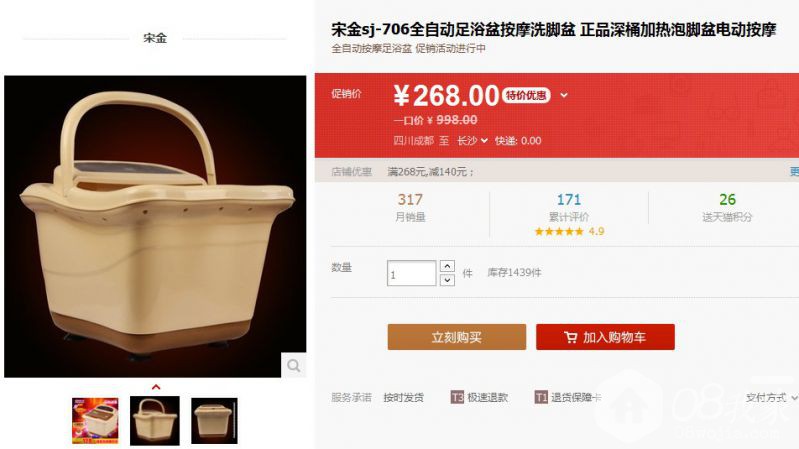
Task: Click the 立刻购买 buy now button
Action: click(x=457, y=337)
